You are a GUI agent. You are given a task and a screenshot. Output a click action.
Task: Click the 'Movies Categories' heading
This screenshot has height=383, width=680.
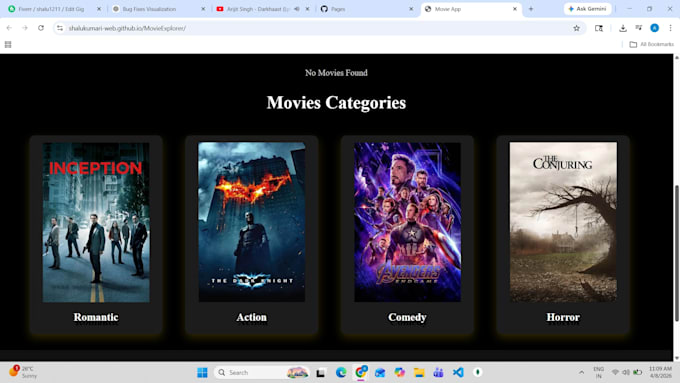tap(336, 103)
